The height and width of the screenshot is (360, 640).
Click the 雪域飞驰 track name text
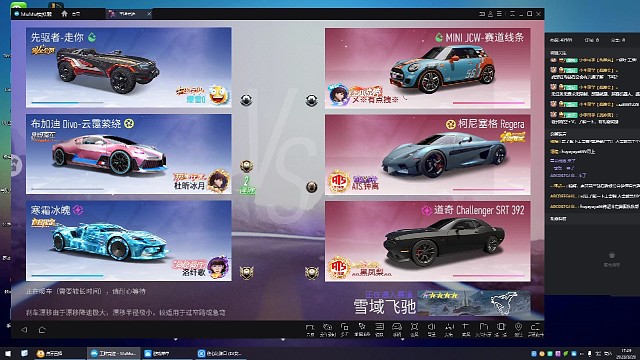pos(384,307)
